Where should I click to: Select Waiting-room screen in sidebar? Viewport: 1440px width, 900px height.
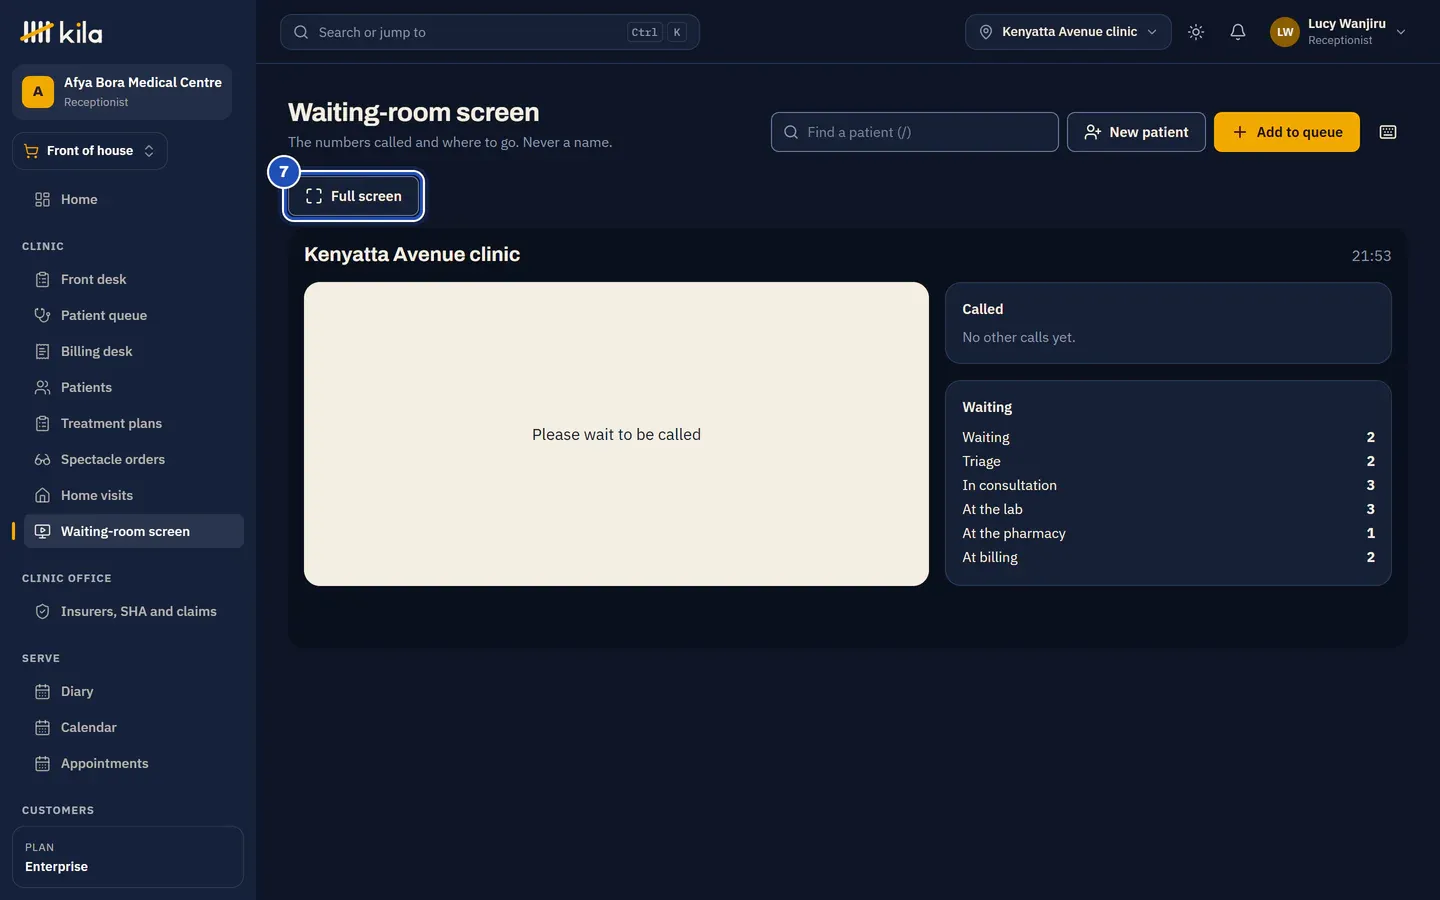134,531
